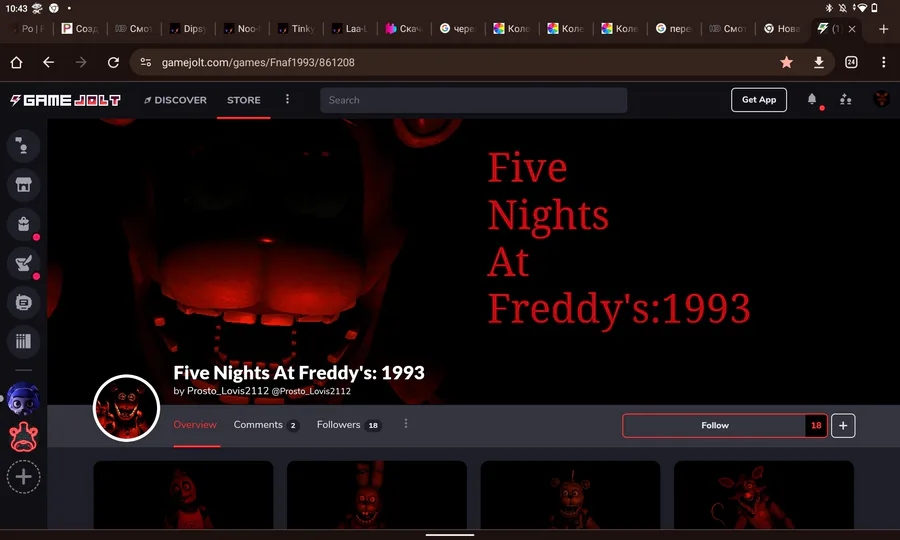Toggle the bookmark star
The height and width of the screenshot is (540, 900).
tap(786, 63)
